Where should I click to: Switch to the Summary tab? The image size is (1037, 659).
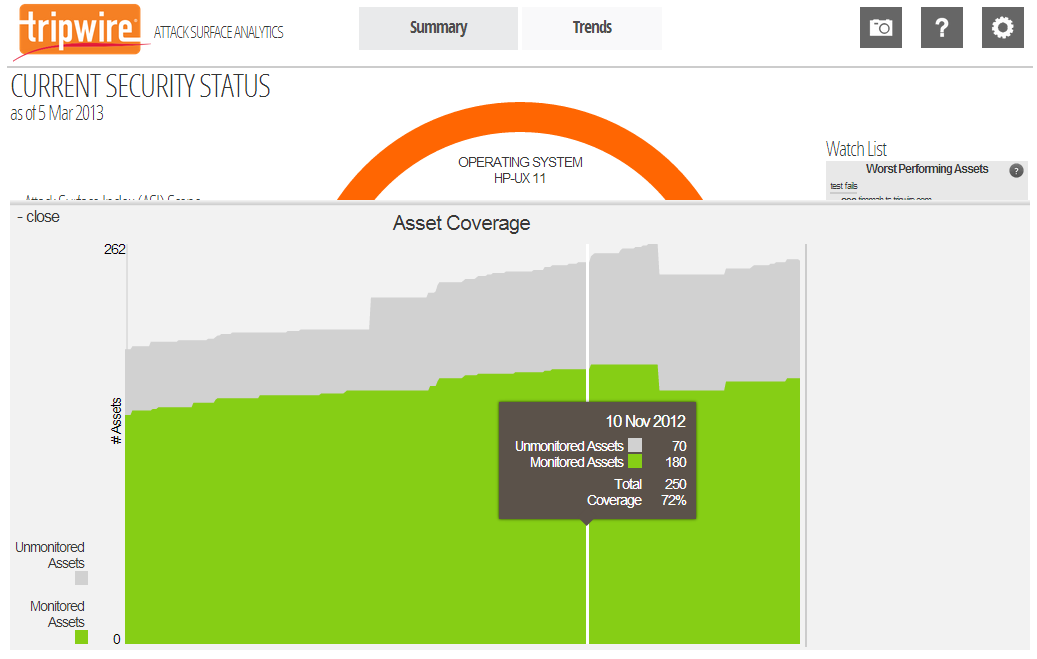(x=438, y=28)
